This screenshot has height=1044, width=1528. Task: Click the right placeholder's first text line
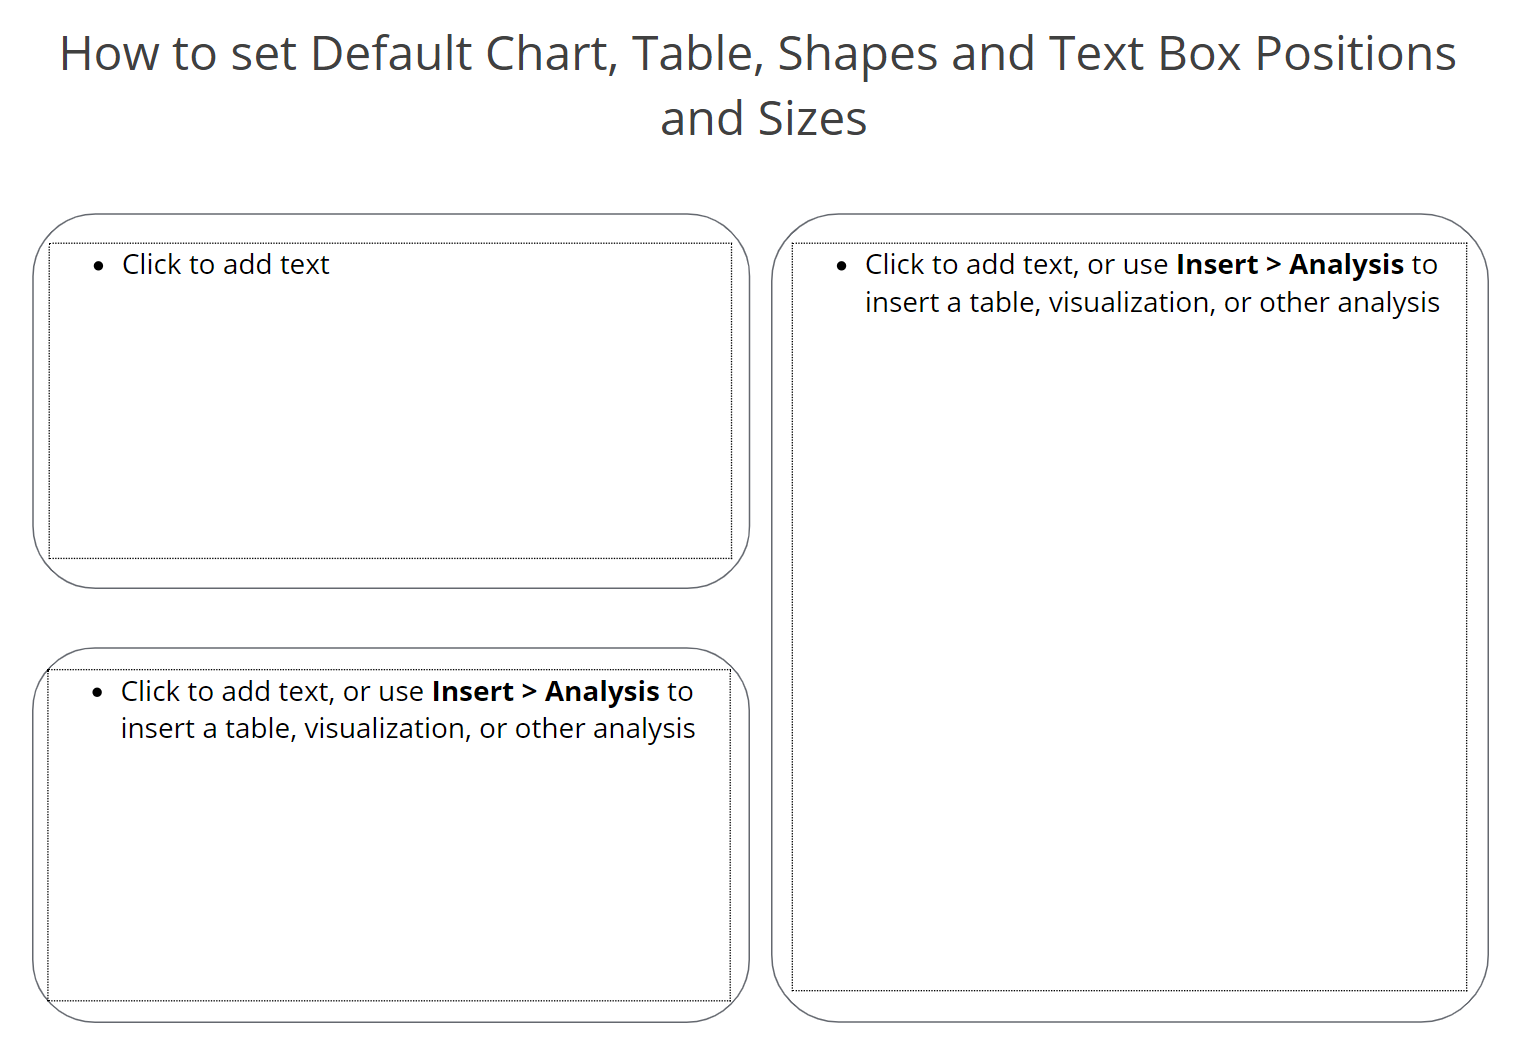[x=1150, y=265]
